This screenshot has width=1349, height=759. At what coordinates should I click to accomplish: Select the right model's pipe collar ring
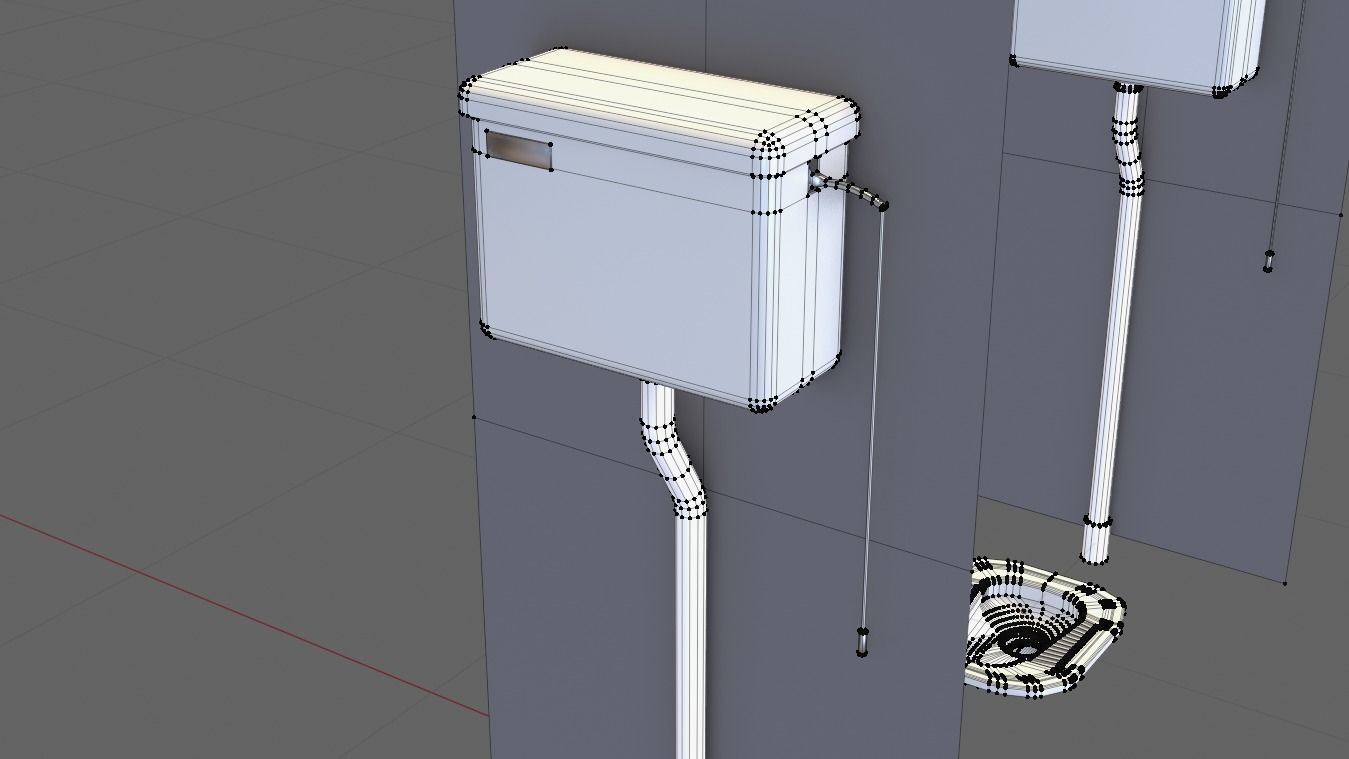pos(1098,522)
